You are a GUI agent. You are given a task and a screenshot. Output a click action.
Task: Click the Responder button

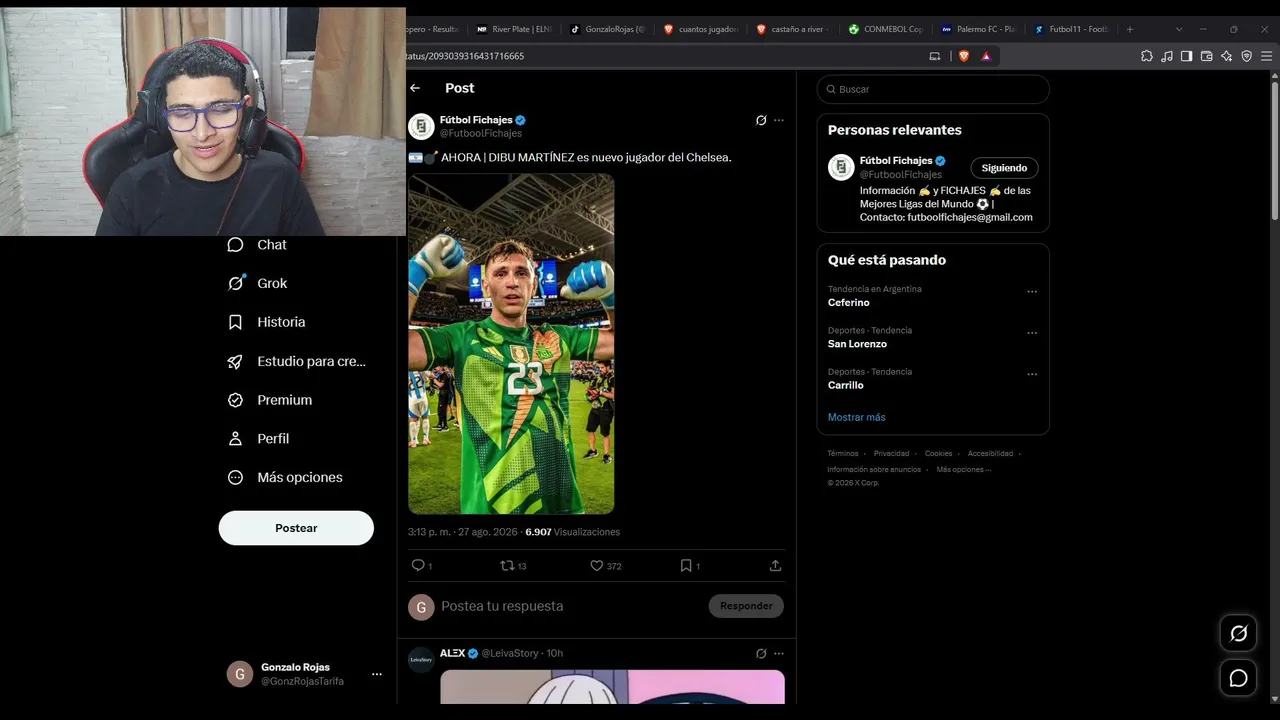click(x=746, y=606)
